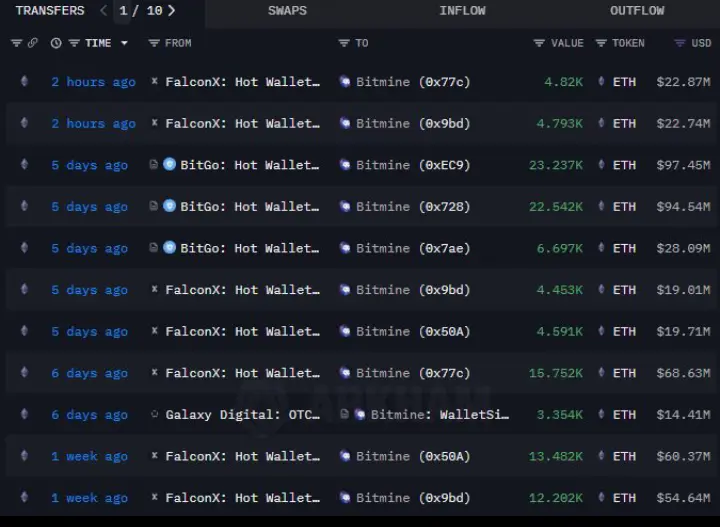
Task: Go to previous transfers page arrow
Action: 103,11
